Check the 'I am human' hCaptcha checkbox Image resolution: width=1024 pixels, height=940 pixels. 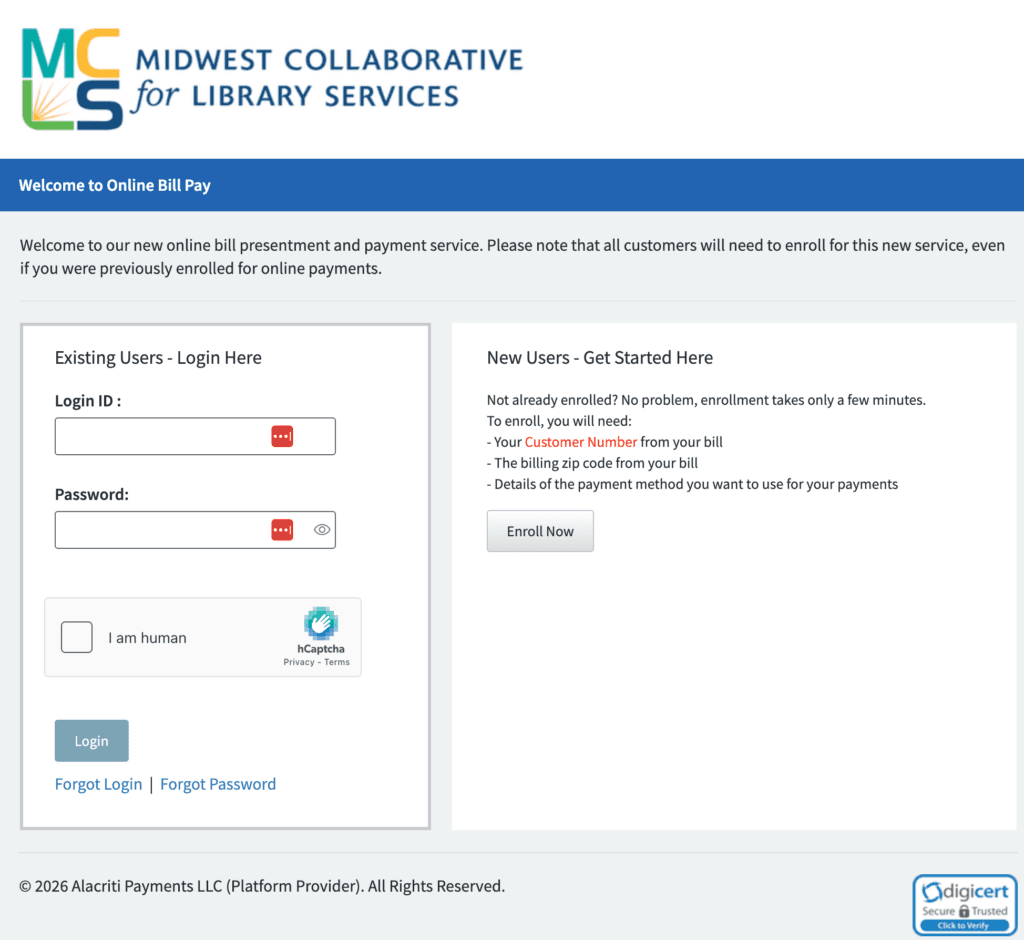pos(76,637)
